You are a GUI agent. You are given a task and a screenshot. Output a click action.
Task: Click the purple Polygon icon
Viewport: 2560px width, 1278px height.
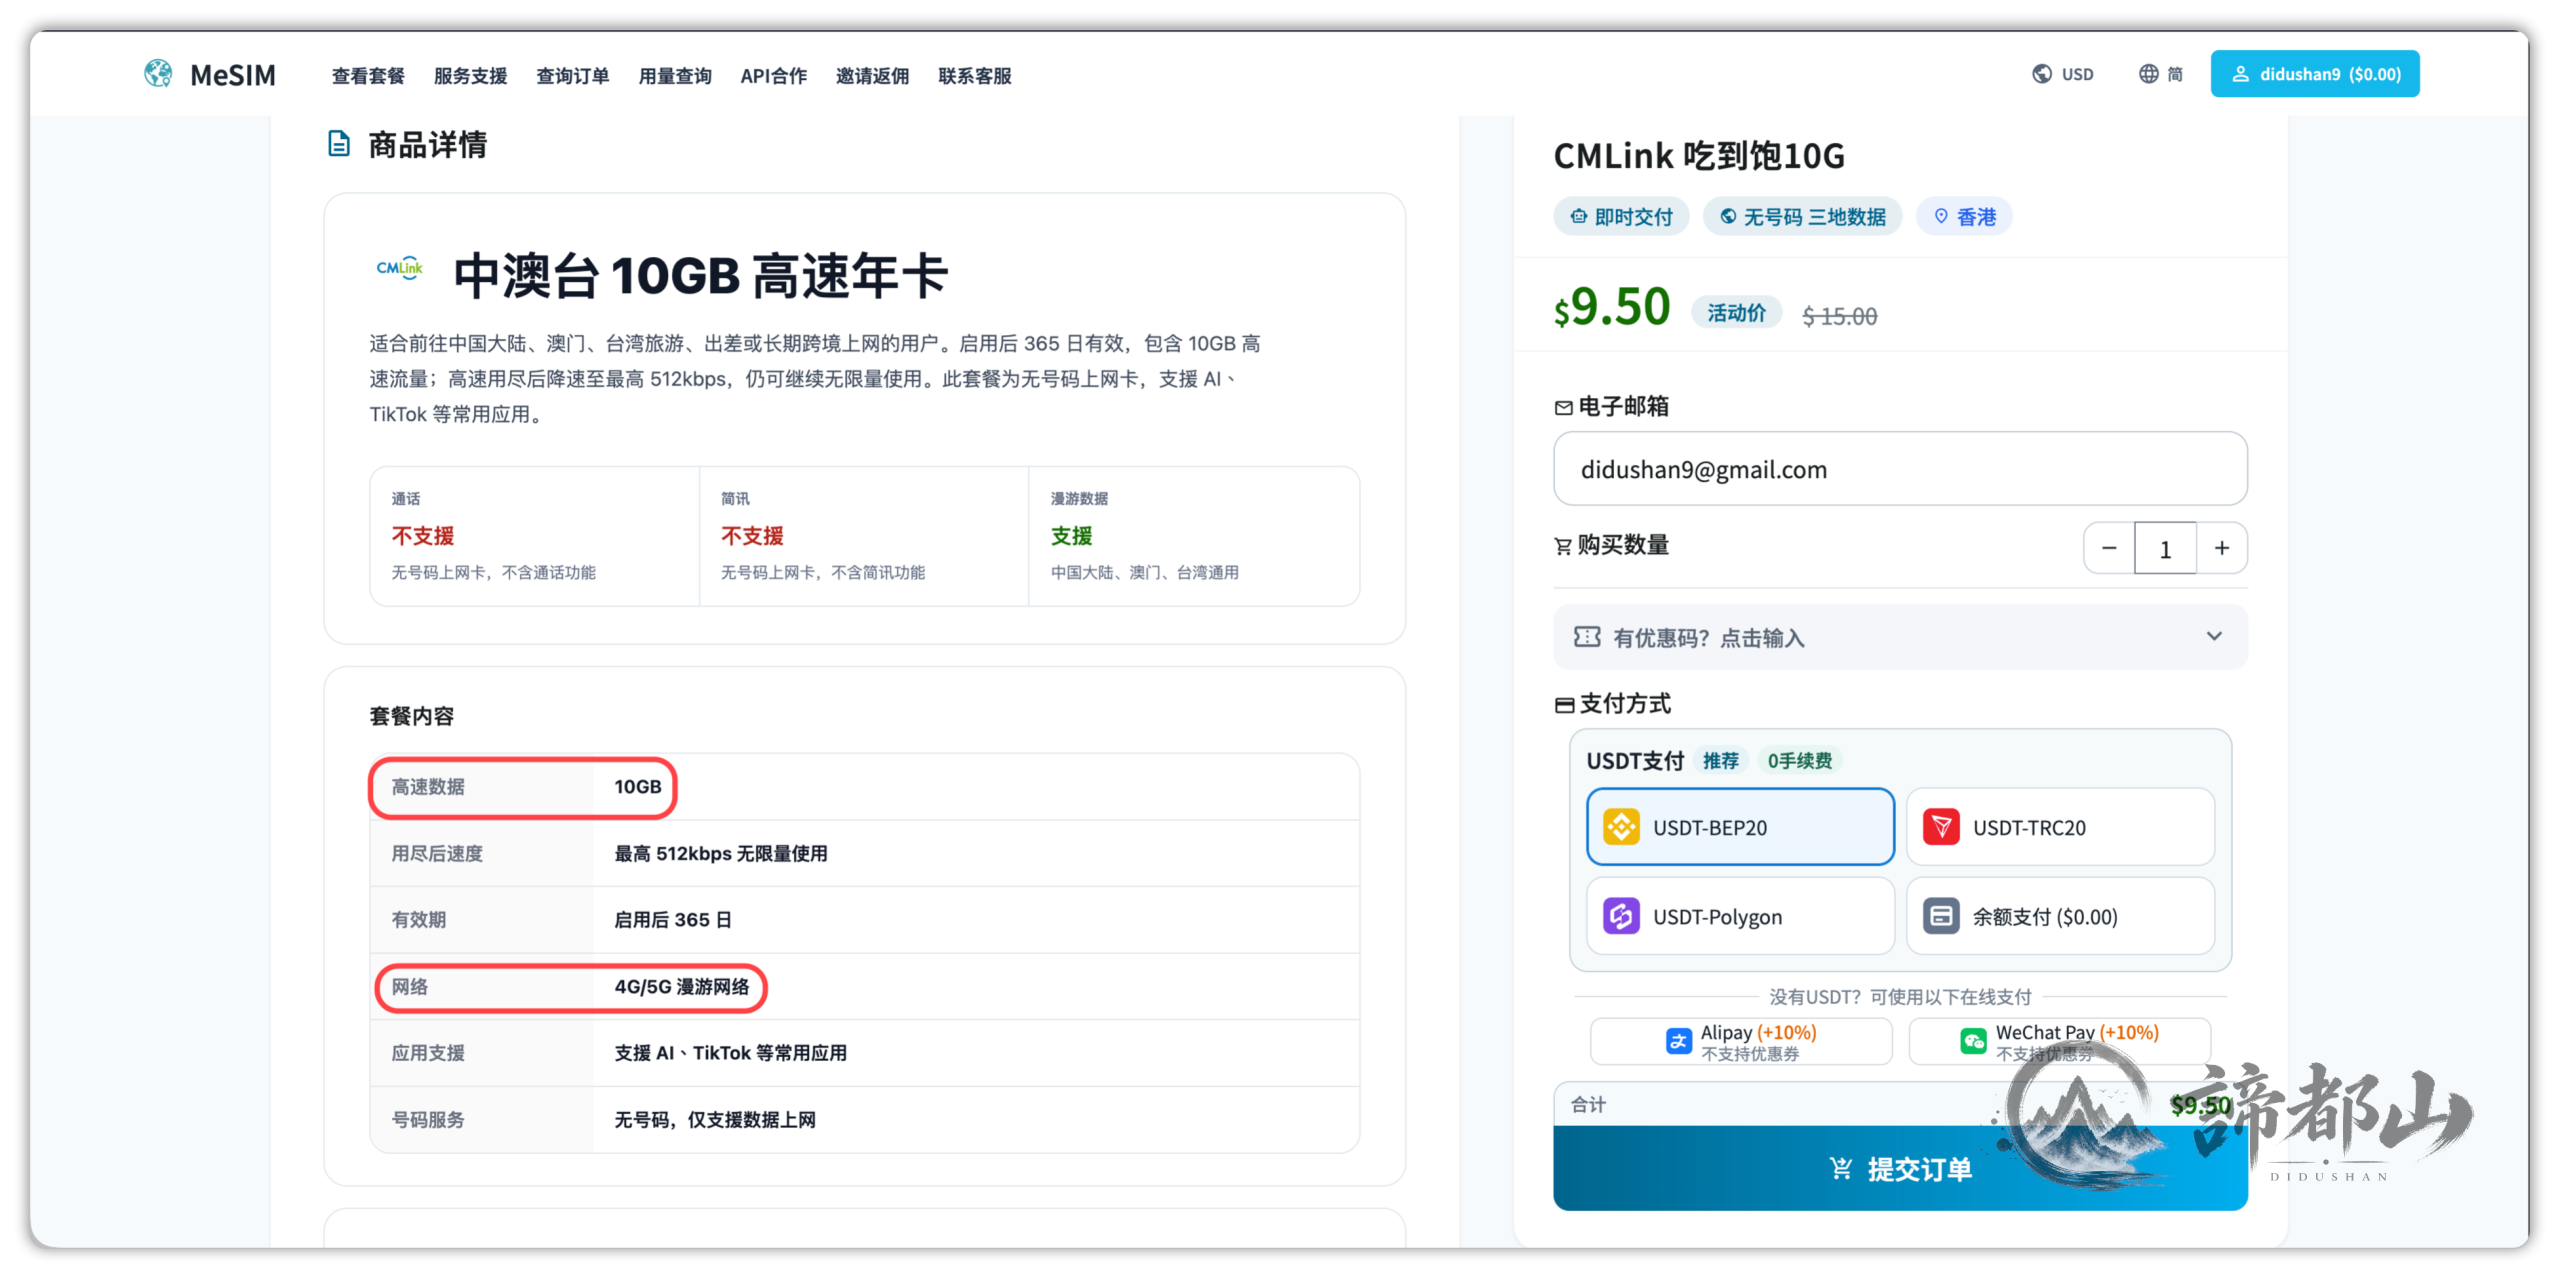(1621, 916)
